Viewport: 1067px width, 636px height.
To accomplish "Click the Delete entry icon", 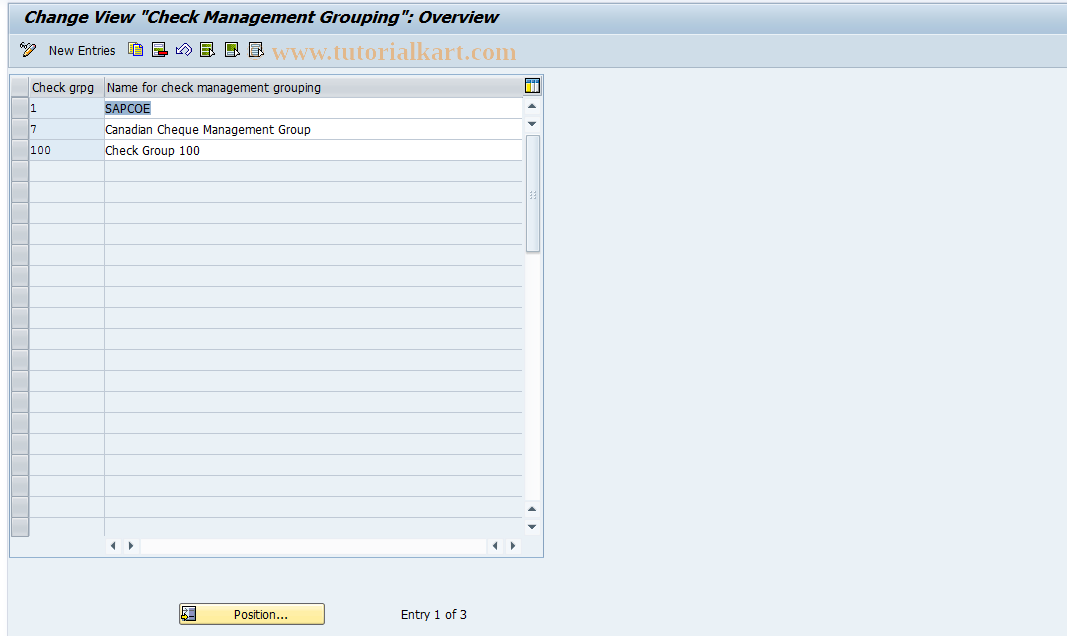I will tap(160, 50).
